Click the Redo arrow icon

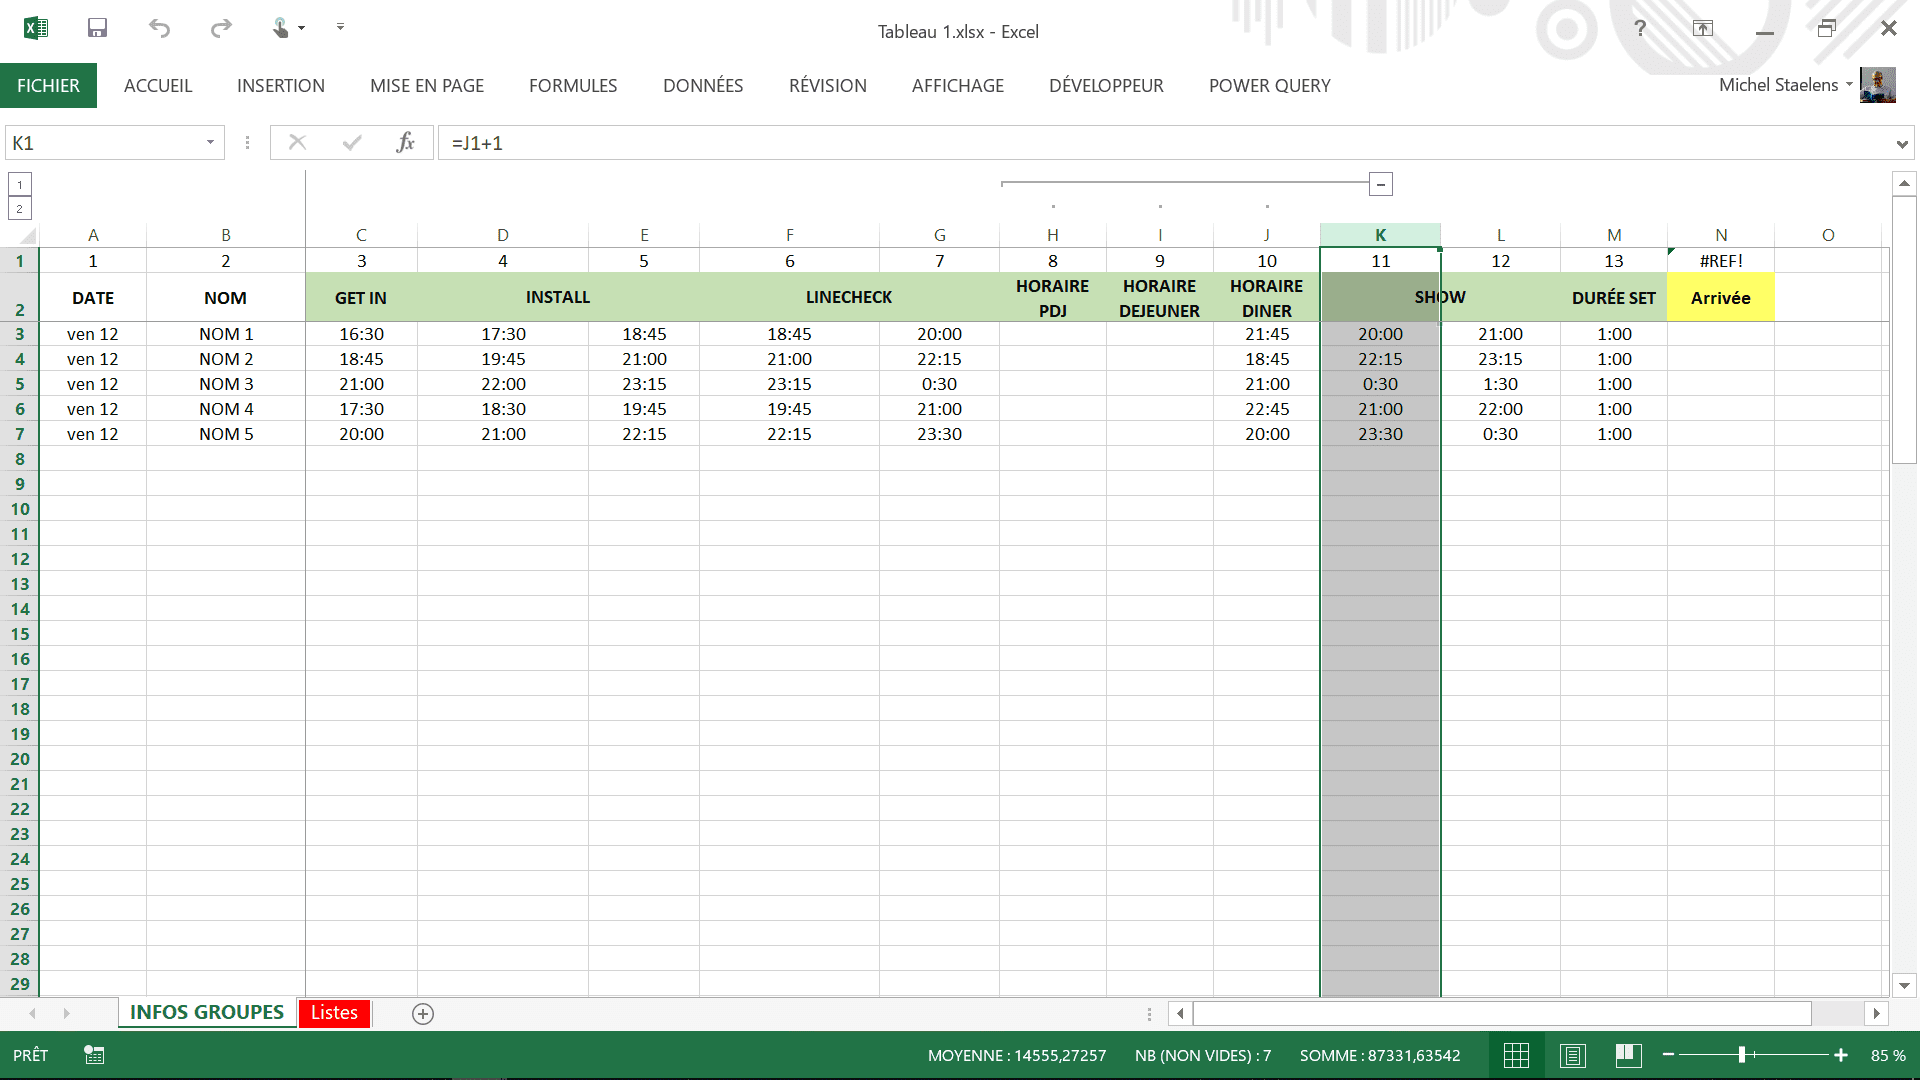pos(221,28)
